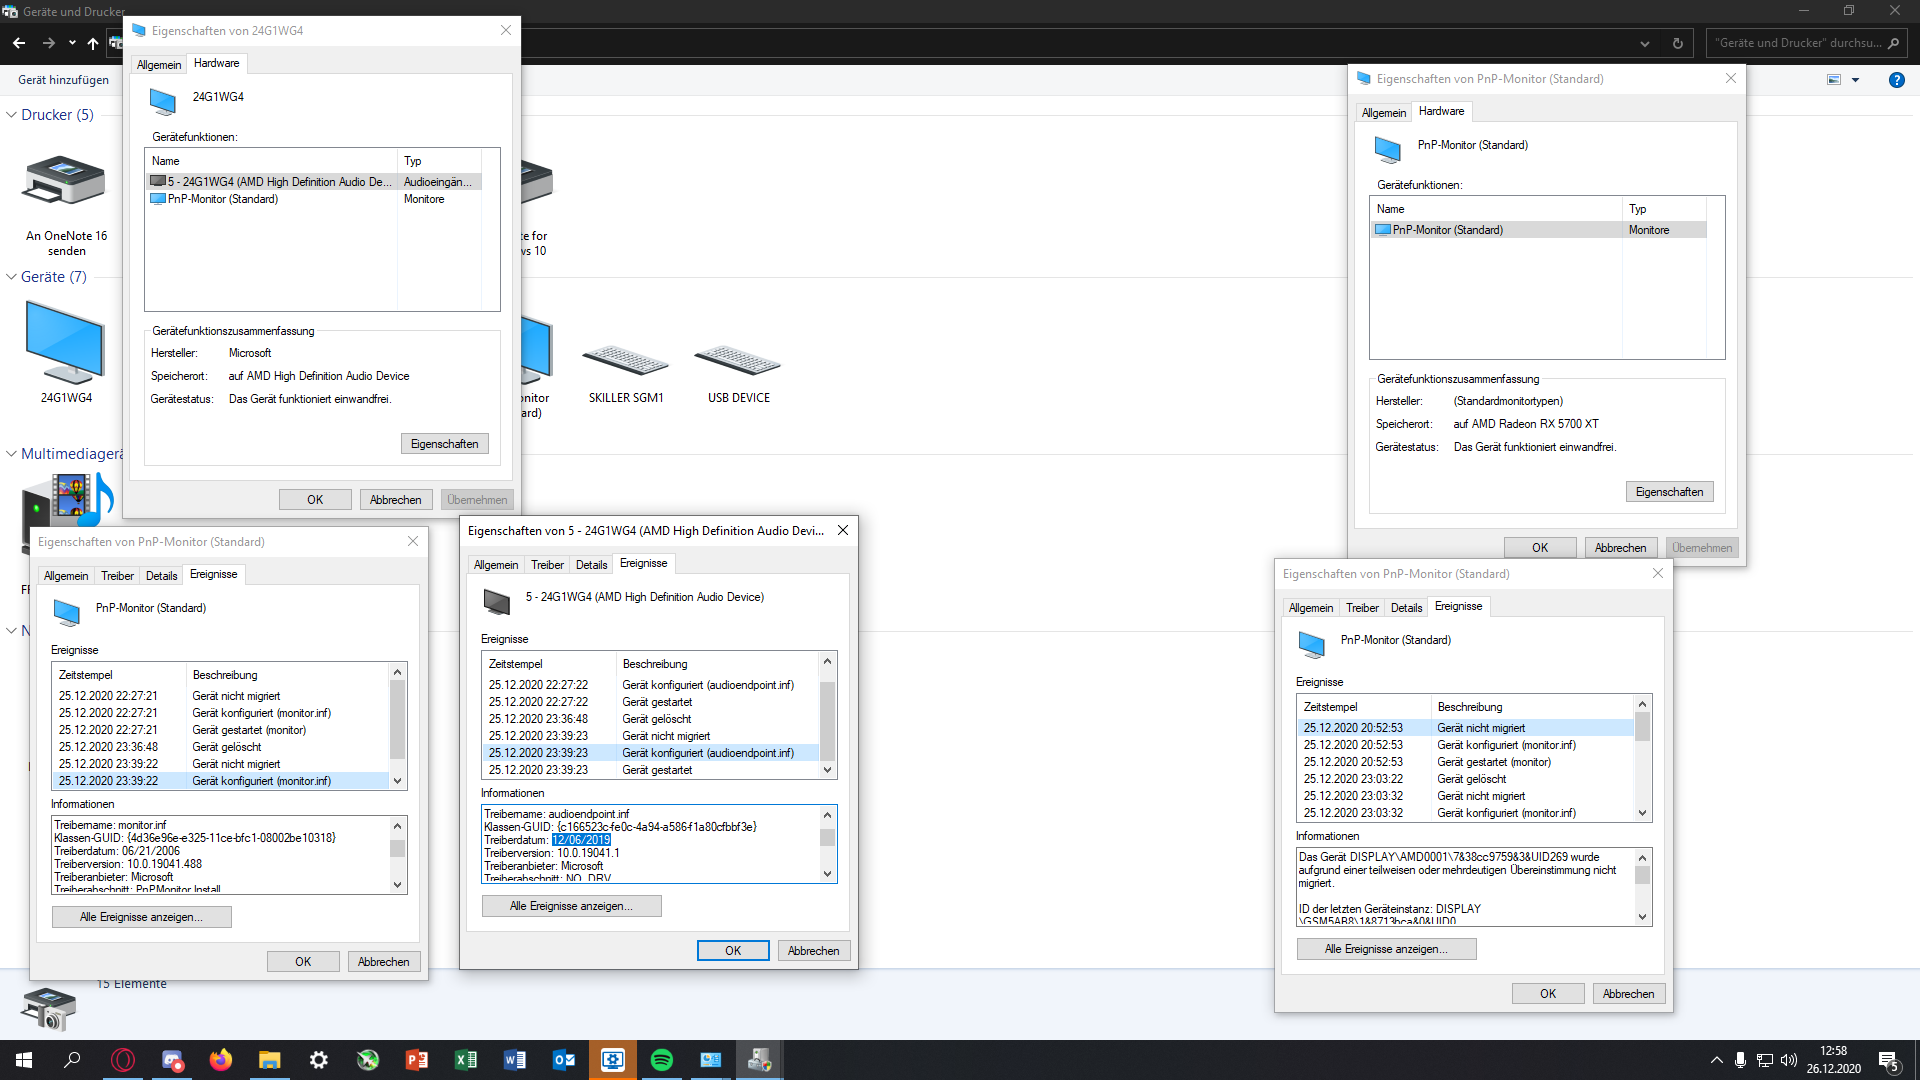
Task: Open network status tray icon
Action: click(1765, 1060)
